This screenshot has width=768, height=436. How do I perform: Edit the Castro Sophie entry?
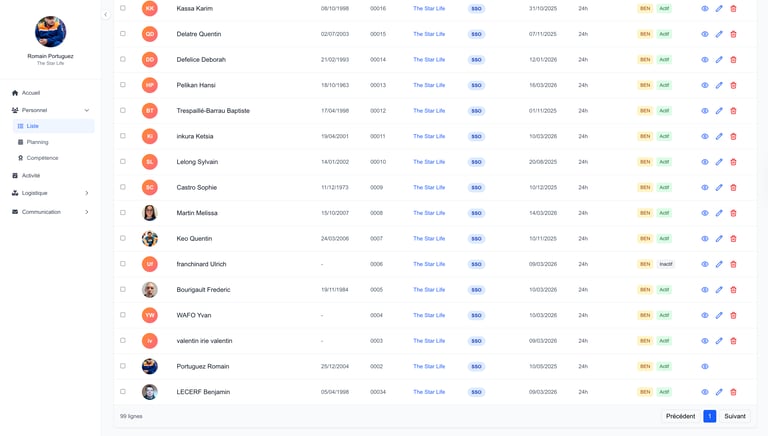point(719,188)
